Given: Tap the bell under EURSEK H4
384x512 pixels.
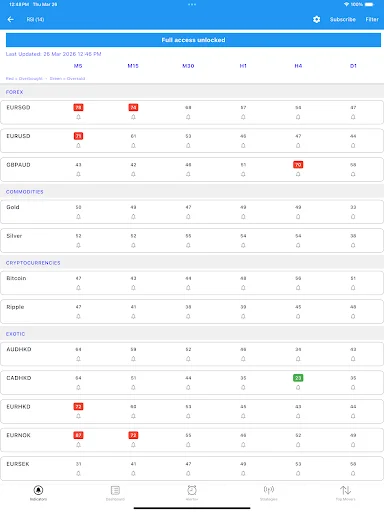Looking at the screenshot, I should click(x=298, y=473).
